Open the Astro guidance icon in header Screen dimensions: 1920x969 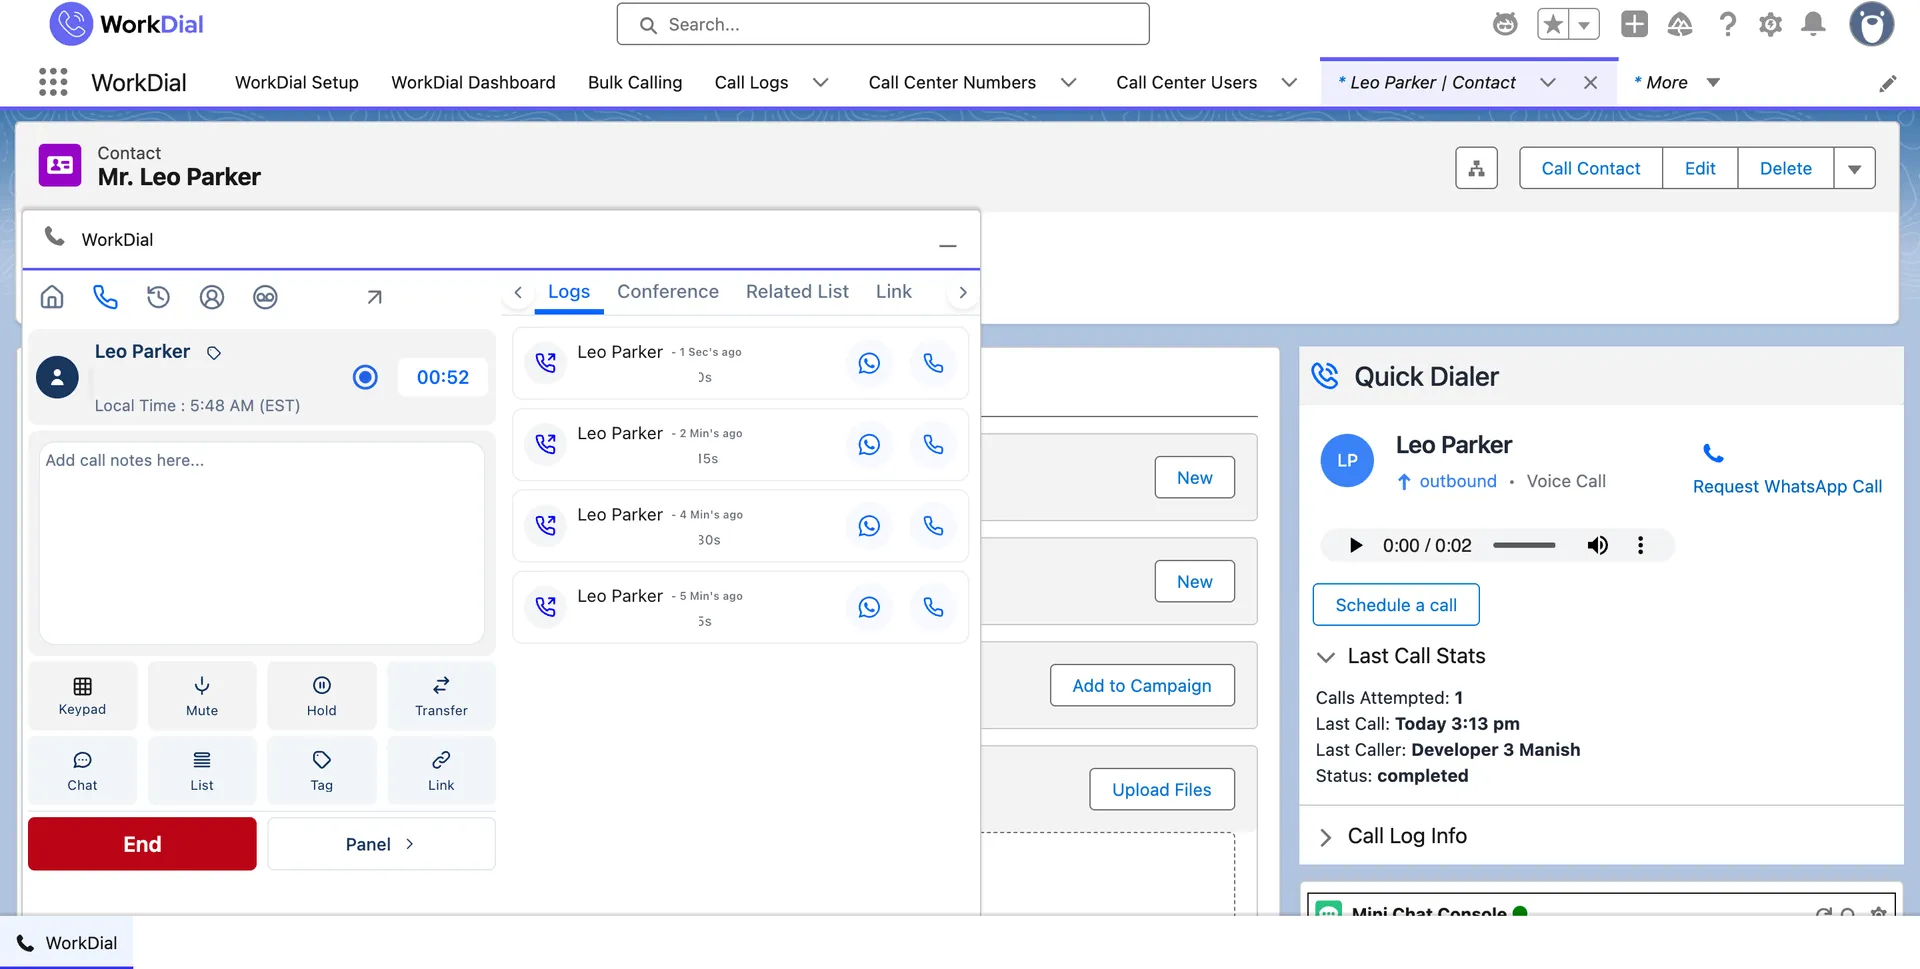click(1505, 24)
